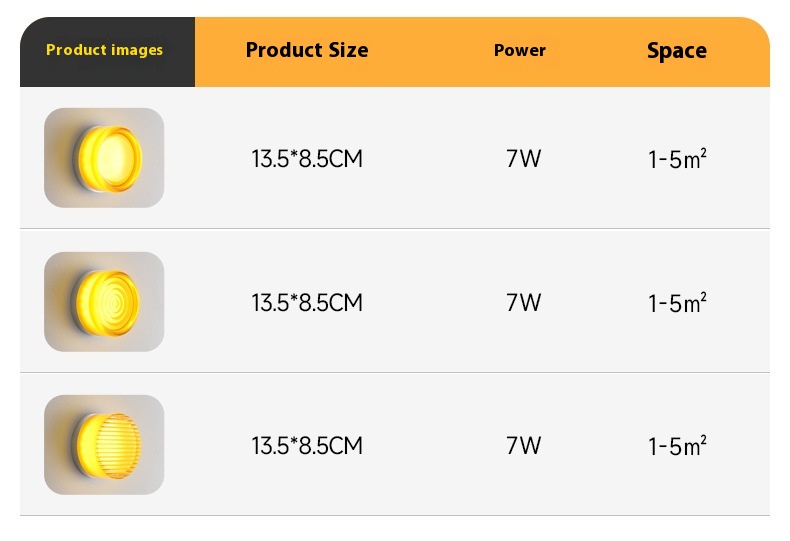The height and width of the screenshot is (541, 790).
Task: Click the striped-lens lamp thumbnail
Action: [104, 445]
